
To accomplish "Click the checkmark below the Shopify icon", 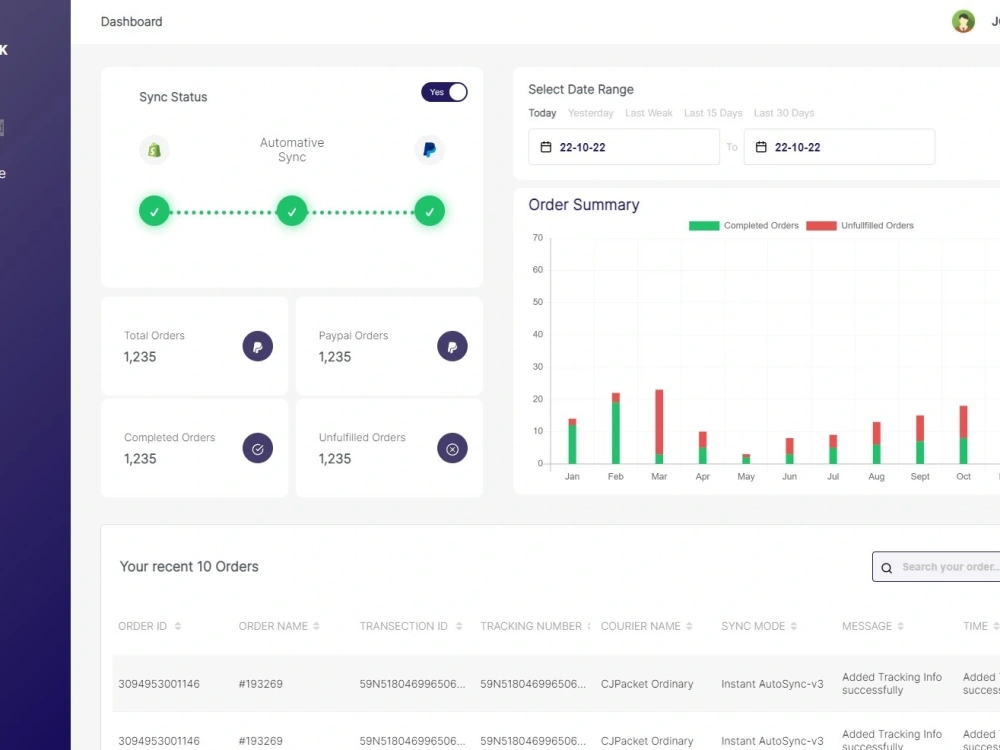I will pos(154,211).
